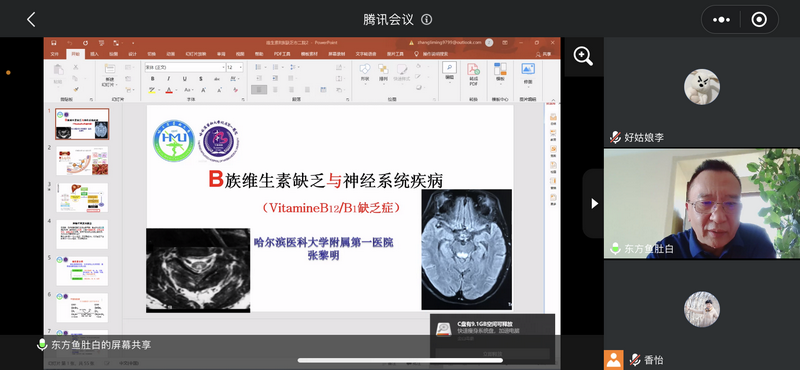Click the Format Painter brush icon

coord(76,89)
